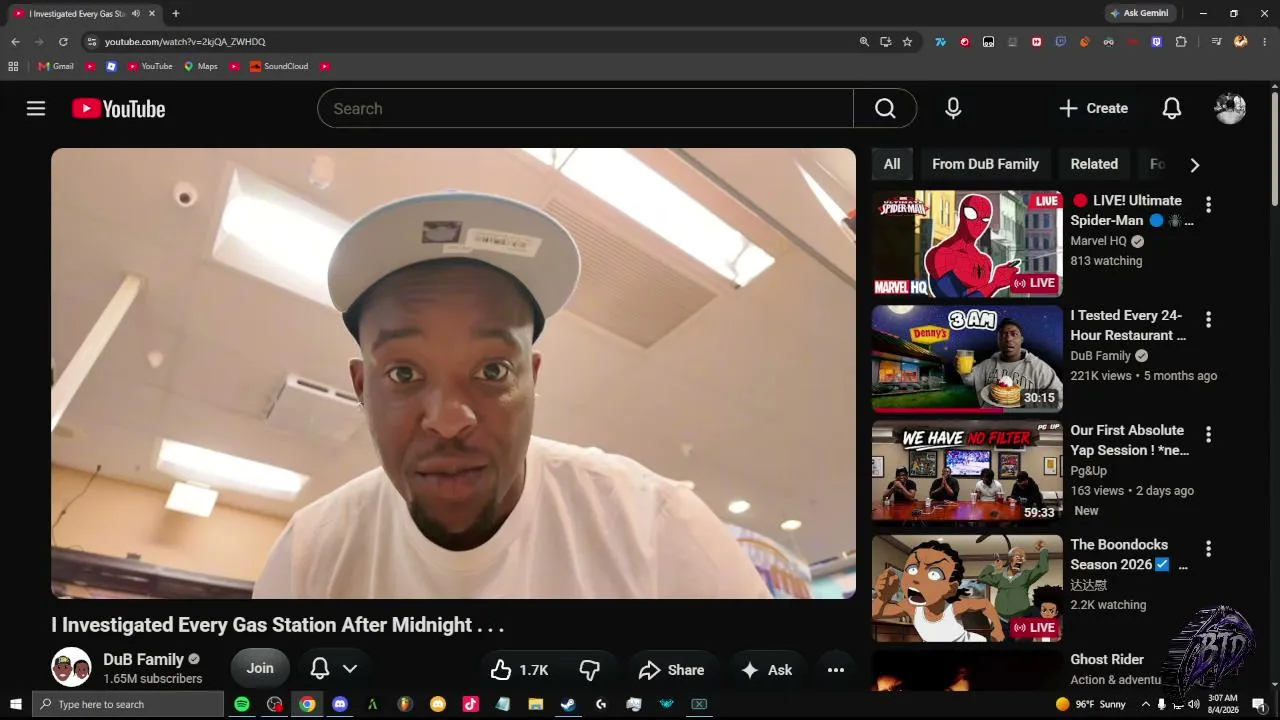Click Ask Gemini in the title bar

[x=1139, y=13]
